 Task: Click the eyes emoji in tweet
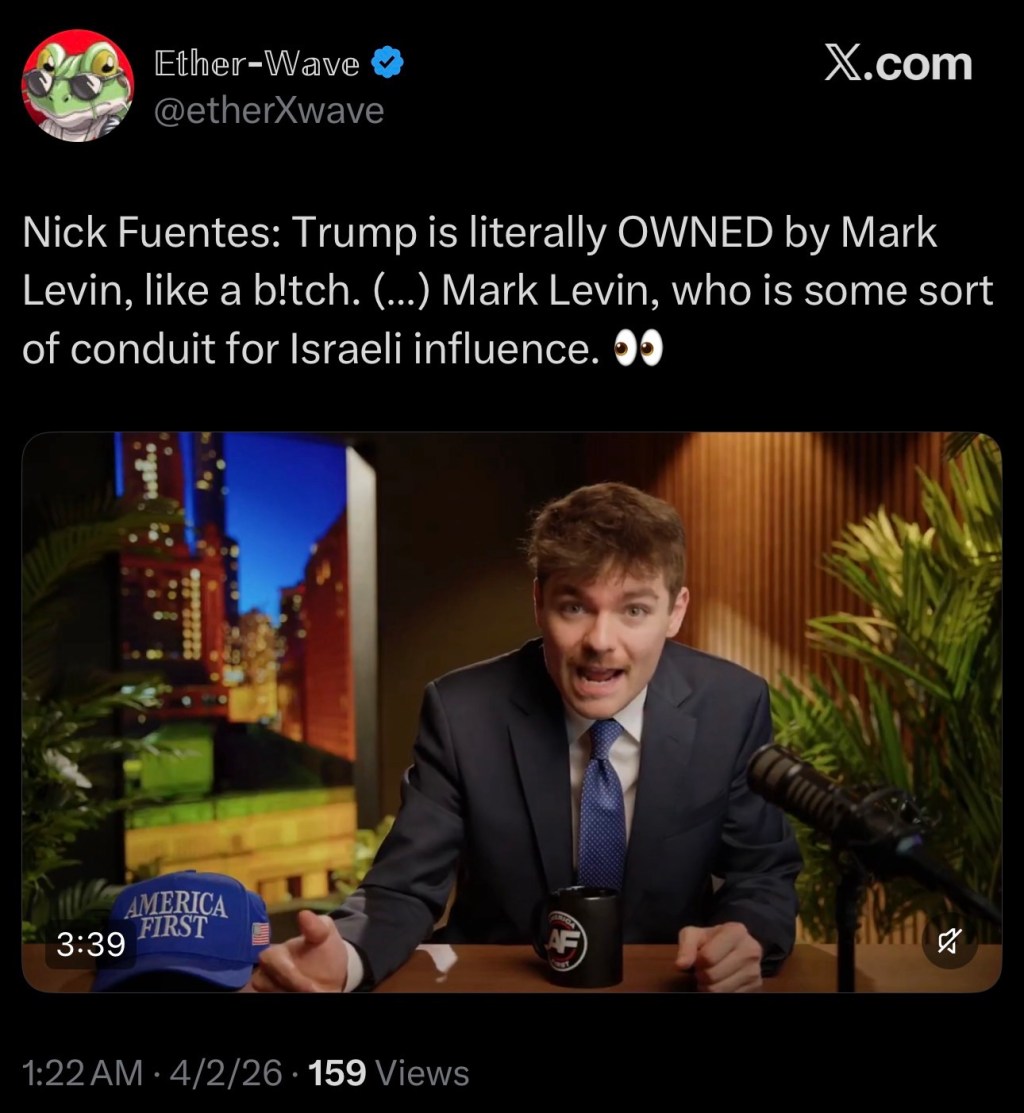pyautogui.click(x=638, y=351)
